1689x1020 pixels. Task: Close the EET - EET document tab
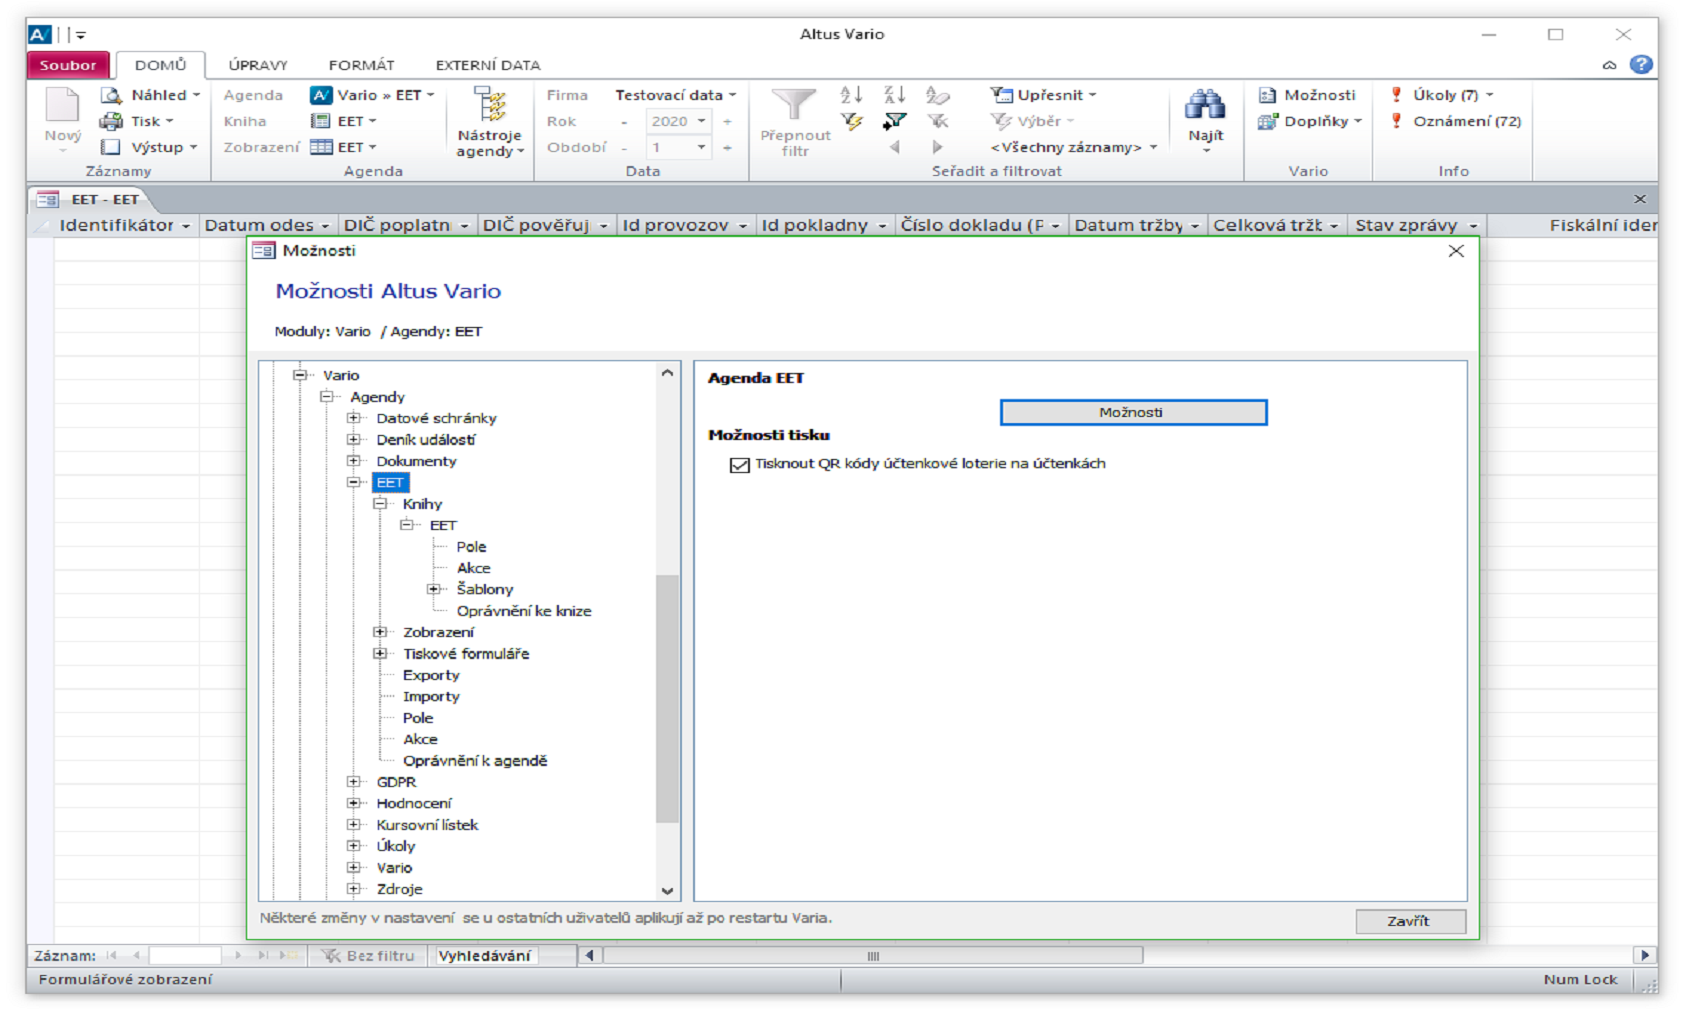(x=1640, y=199)
